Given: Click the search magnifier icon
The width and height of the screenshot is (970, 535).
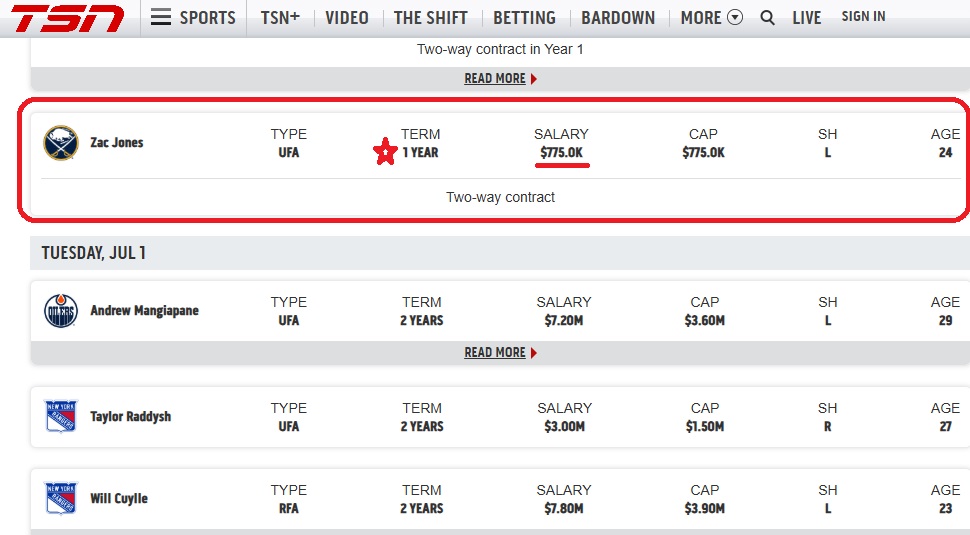Looking at the screenshot, I should [767, 17].
